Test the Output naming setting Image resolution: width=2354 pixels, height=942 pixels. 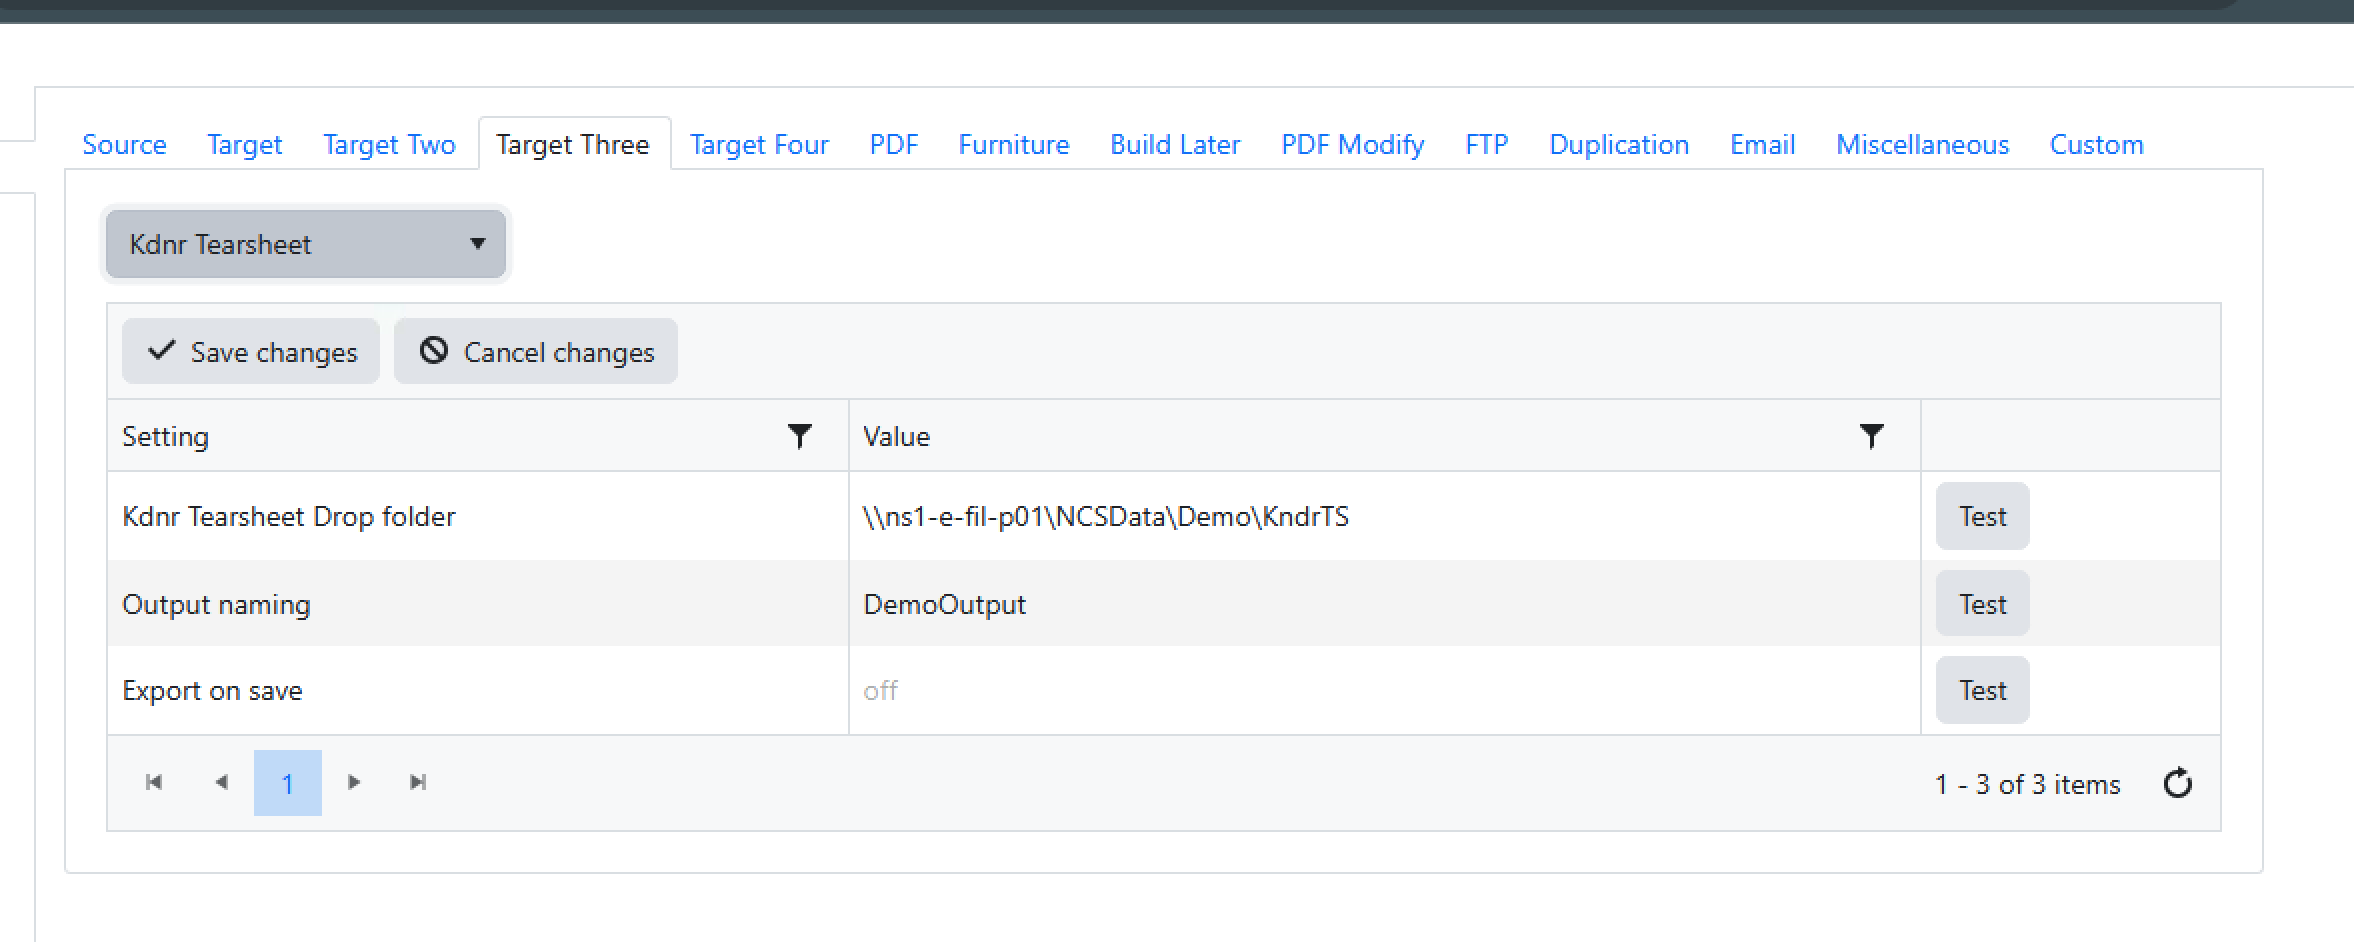[1982, 604]
